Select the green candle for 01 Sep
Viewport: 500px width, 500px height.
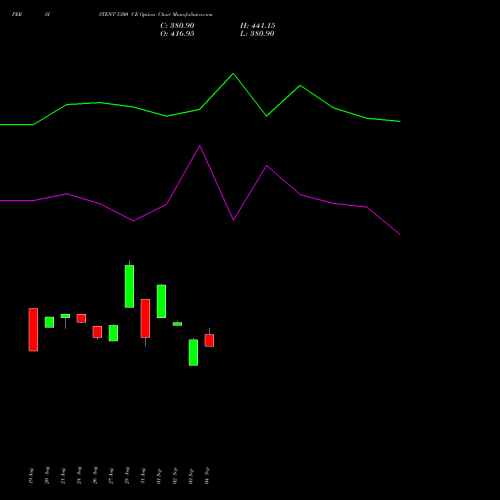click(x=161, y=301)
